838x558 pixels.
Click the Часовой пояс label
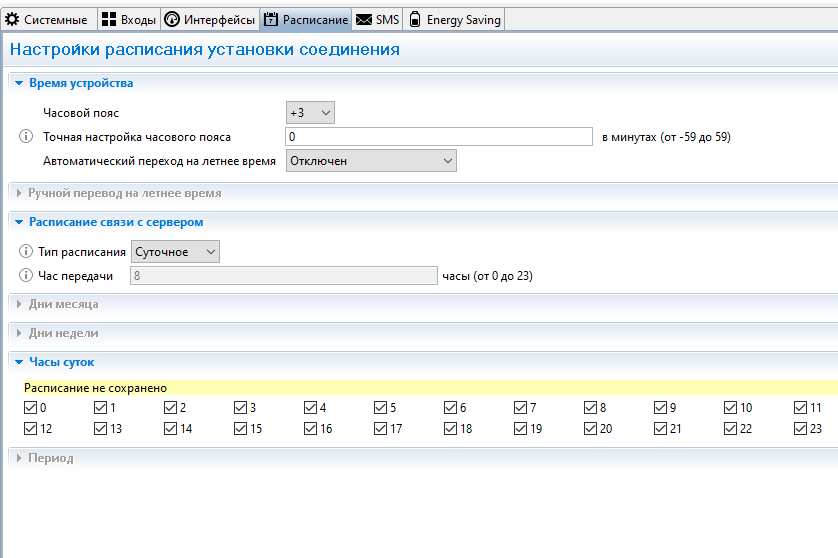point(81,113)
